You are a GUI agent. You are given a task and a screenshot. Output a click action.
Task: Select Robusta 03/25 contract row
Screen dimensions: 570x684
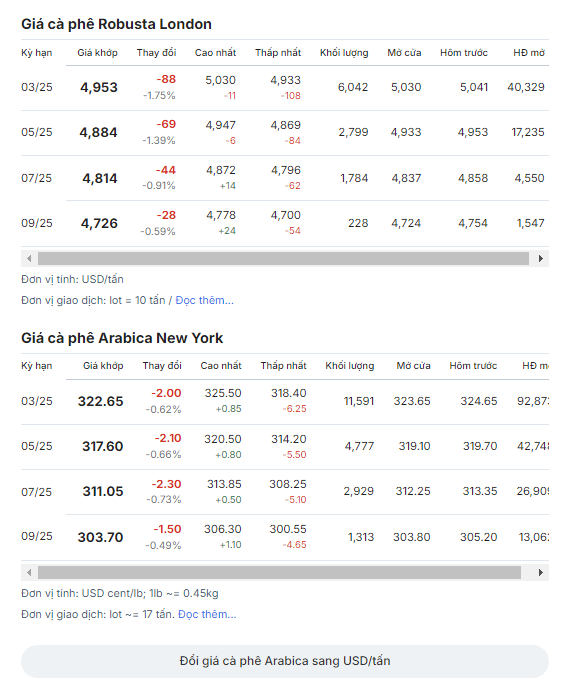coord(285,88)
